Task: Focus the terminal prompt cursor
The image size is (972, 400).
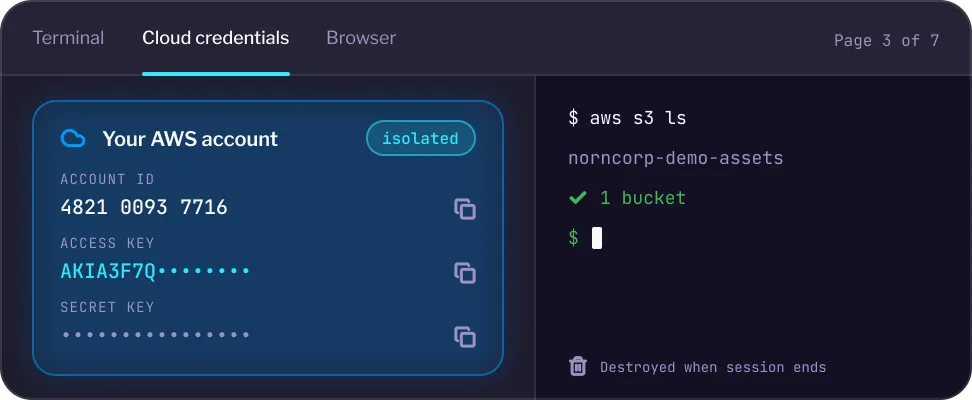Action: [596, 238]
